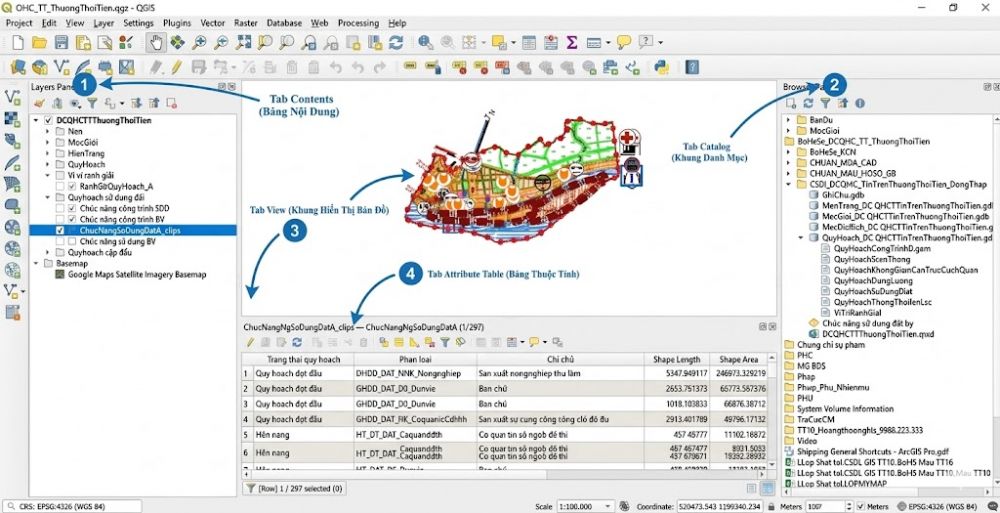This screenshot has width=1000, height=513.
Task: Click the info properties icon in Browser panel
Action: click(x=860, y=103)
